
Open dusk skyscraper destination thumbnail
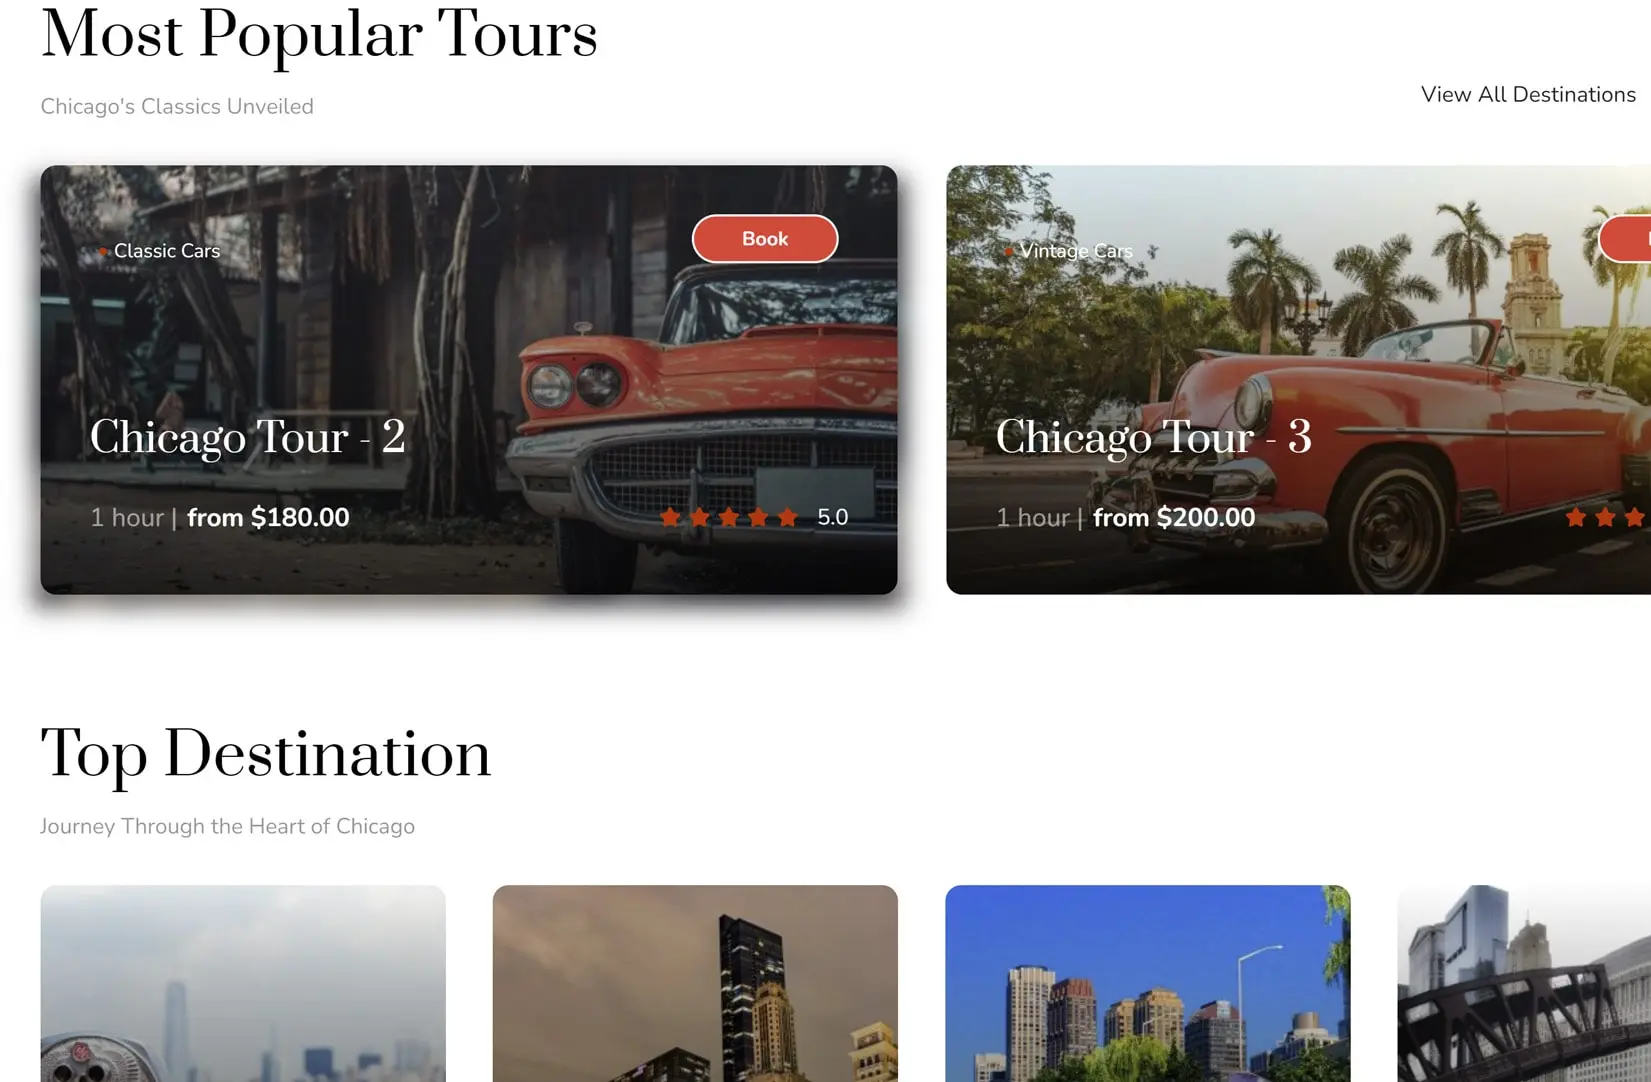[x=695, y=983]
